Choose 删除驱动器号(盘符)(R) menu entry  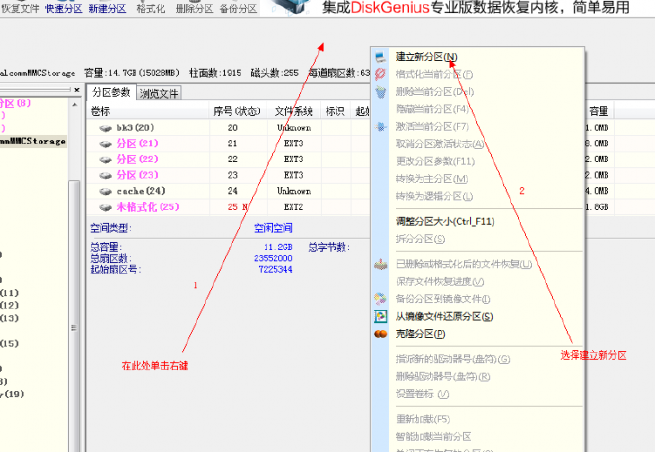(443, 376)
